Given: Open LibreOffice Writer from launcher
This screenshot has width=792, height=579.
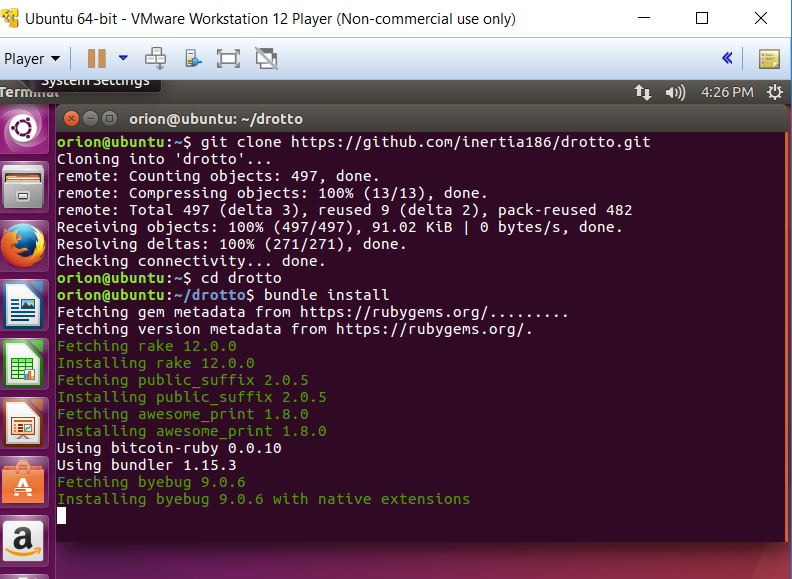Looking at the screenshot, I should point(24,304).
